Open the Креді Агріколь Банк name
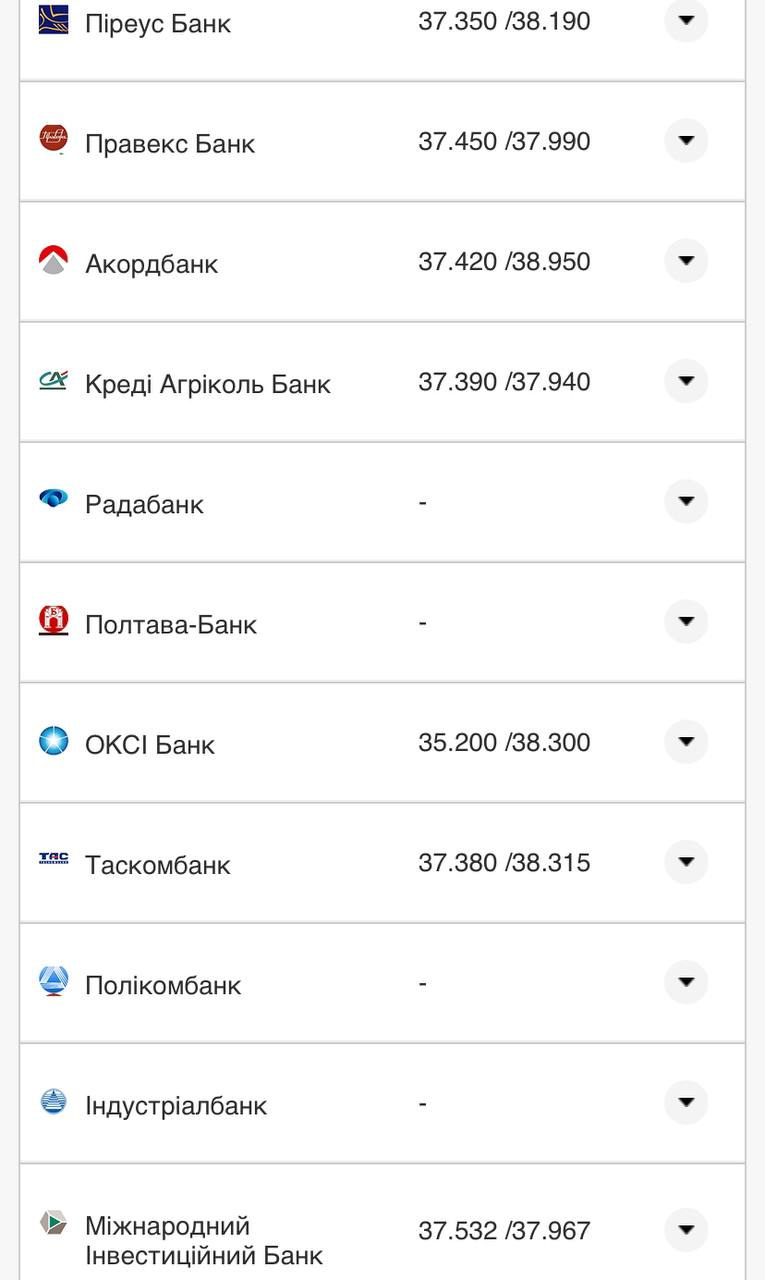Viewport: 765px width, 1280px height. tap(208, 384)
